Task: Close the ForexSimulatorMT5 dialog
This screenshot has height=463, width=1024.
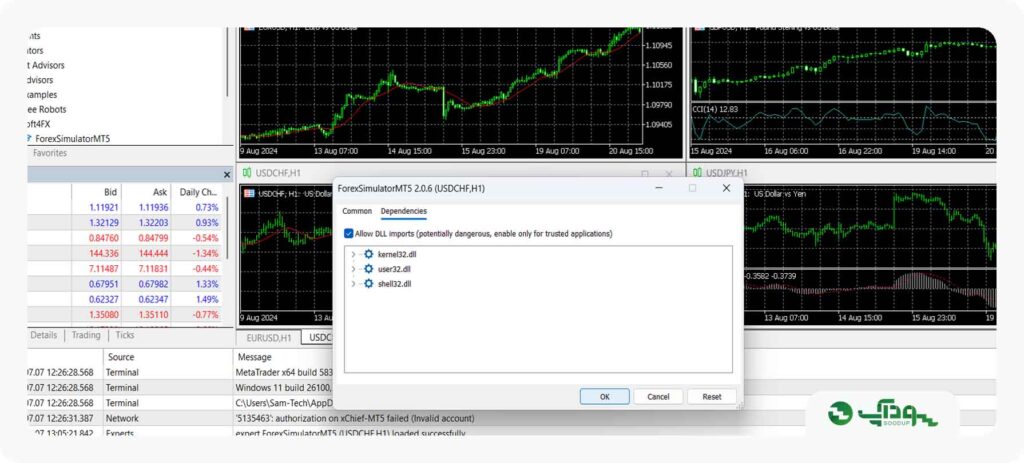Action: (726, 188)
